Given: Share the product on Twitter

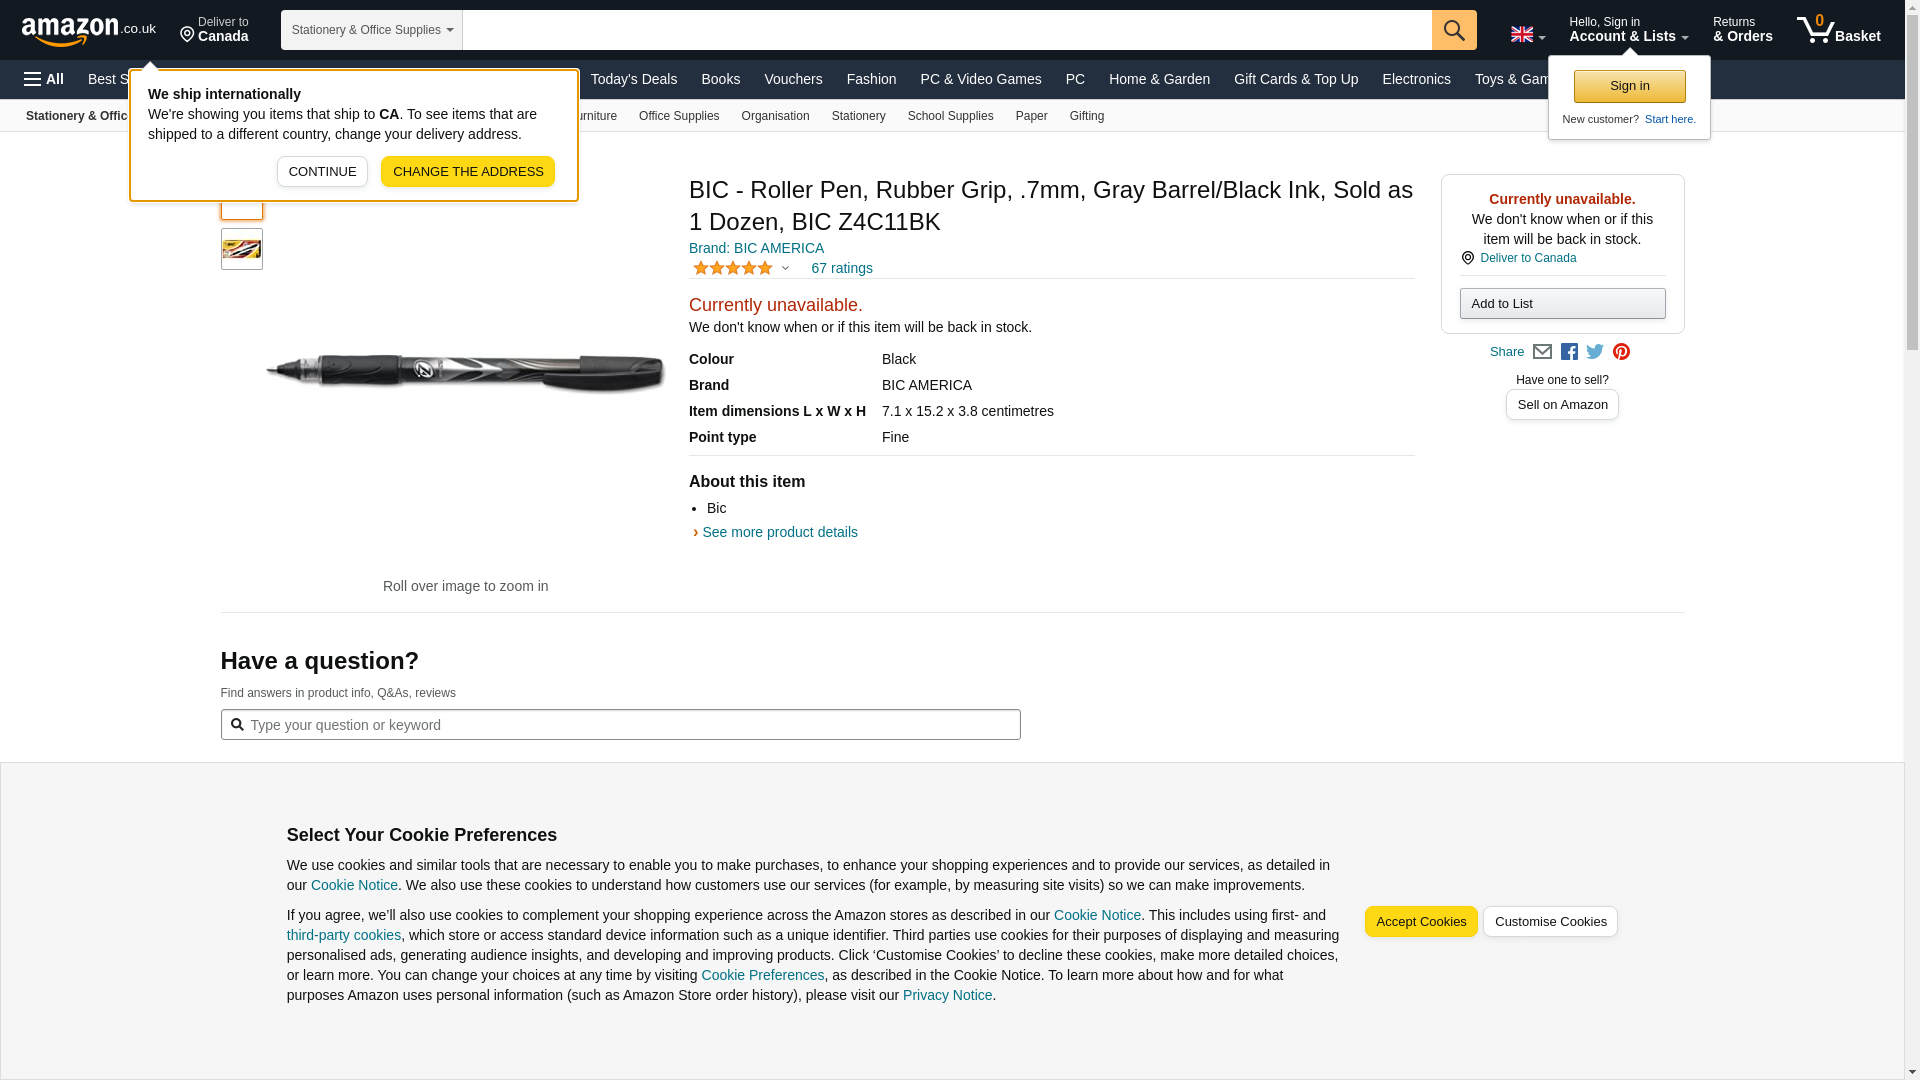Looking at the screenshot, I should pos(1595,352).
